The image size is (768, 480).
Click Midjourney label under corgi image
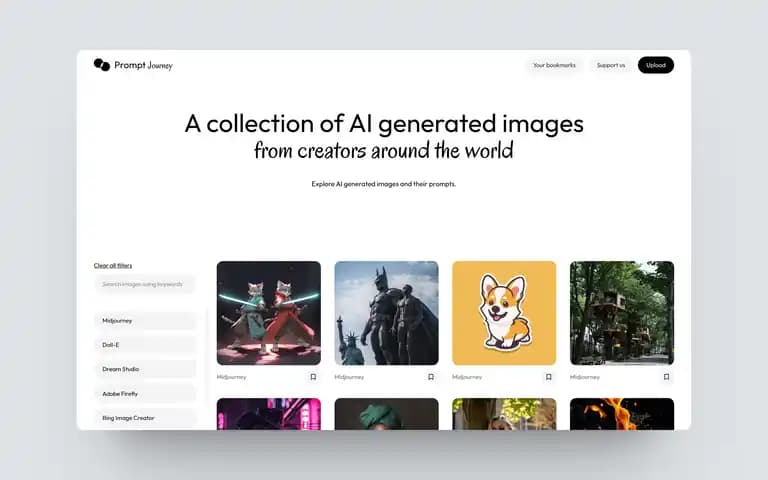coord(467,377)
